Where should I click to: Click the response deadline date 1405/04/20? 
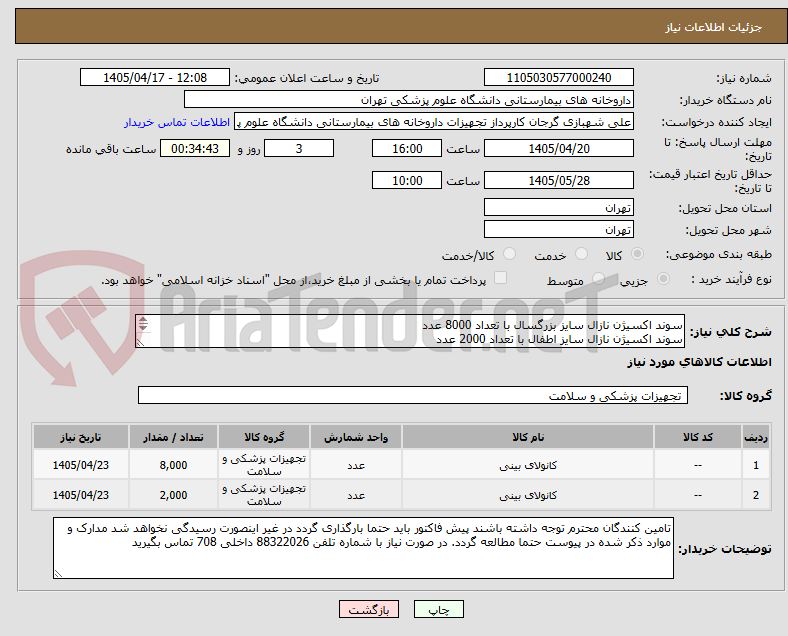pyautogui.click(x=558, y=149)
